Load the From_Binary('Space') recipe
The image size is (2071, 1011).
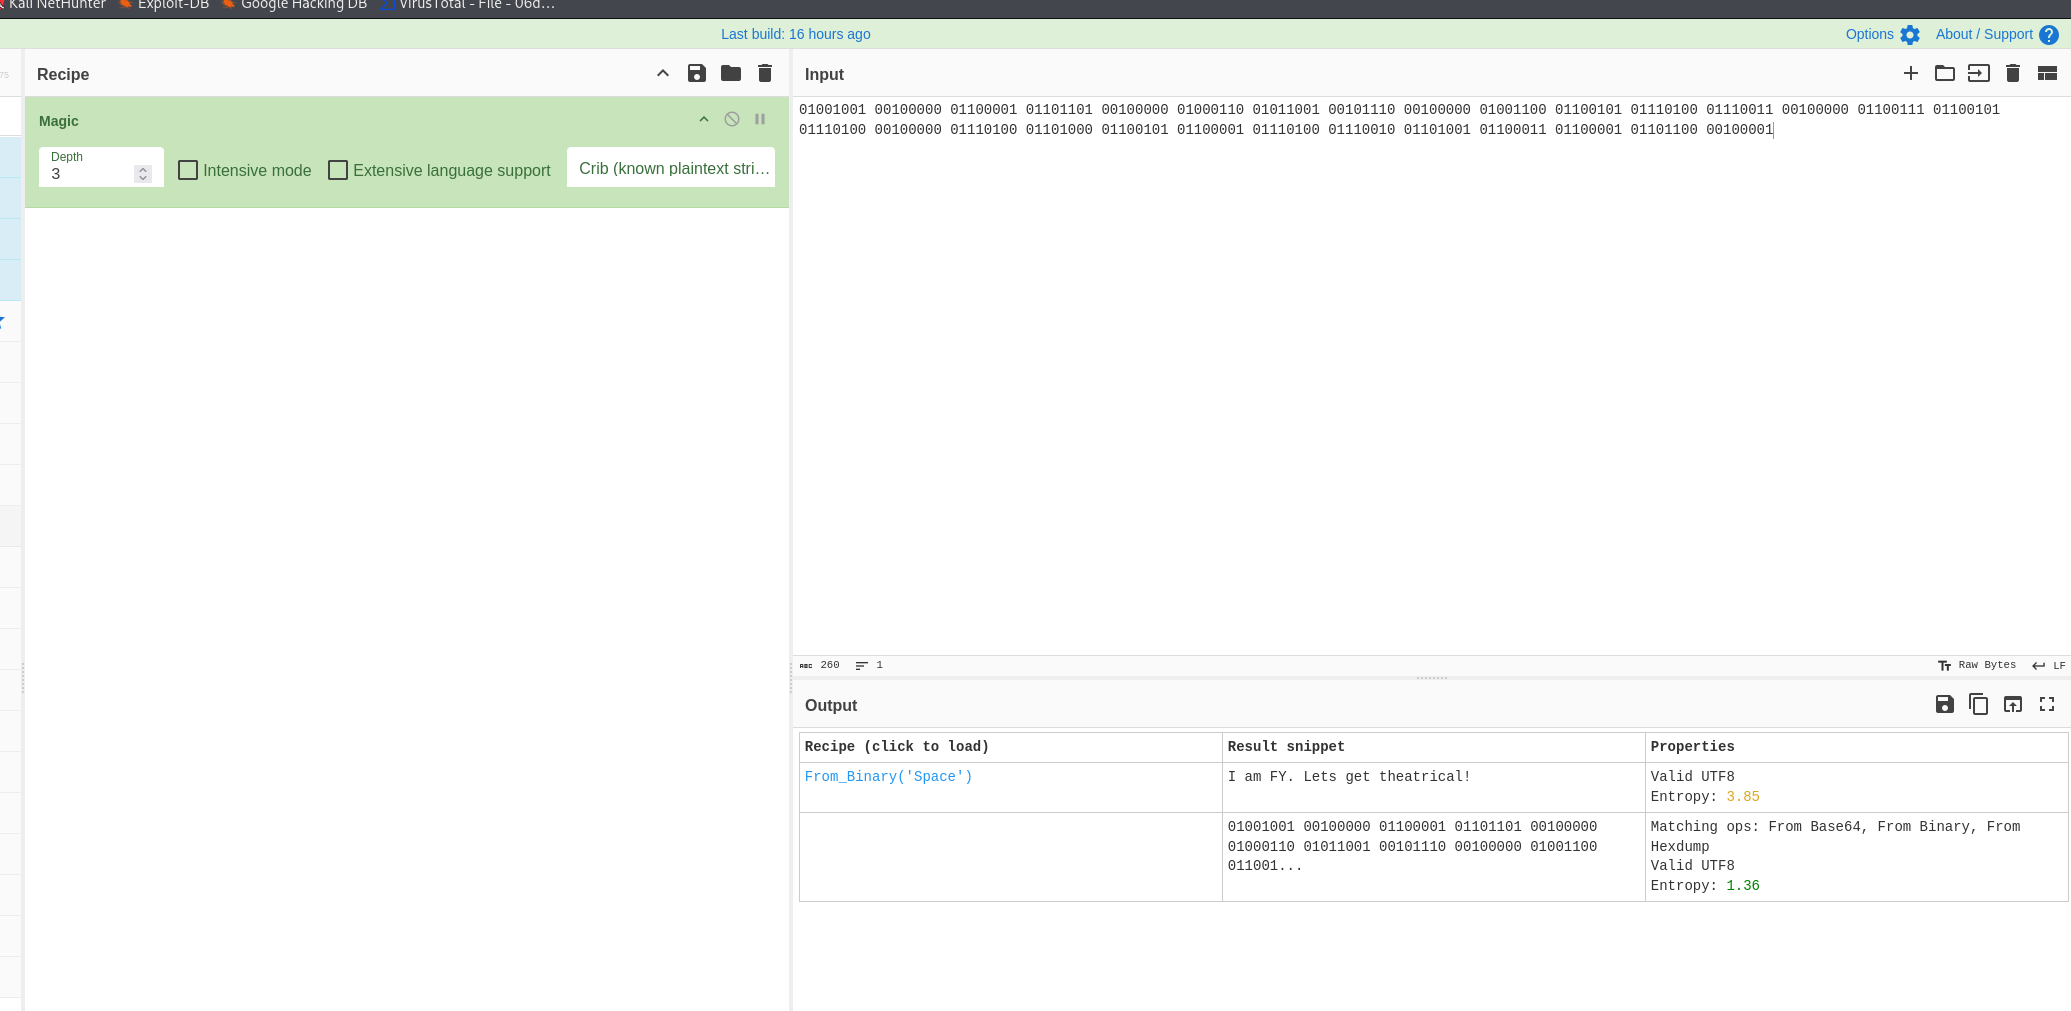tap(888, 776)
